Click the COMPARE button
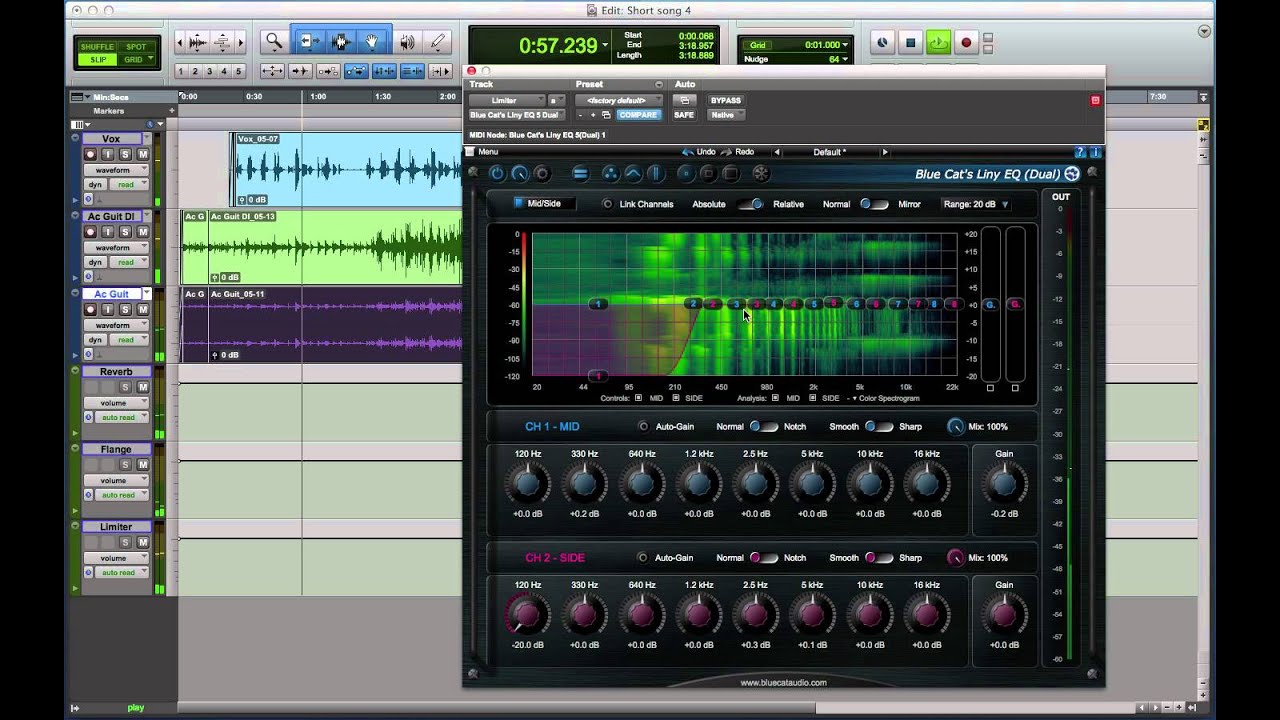1280x720 pixels. click(x=637, y=115)
